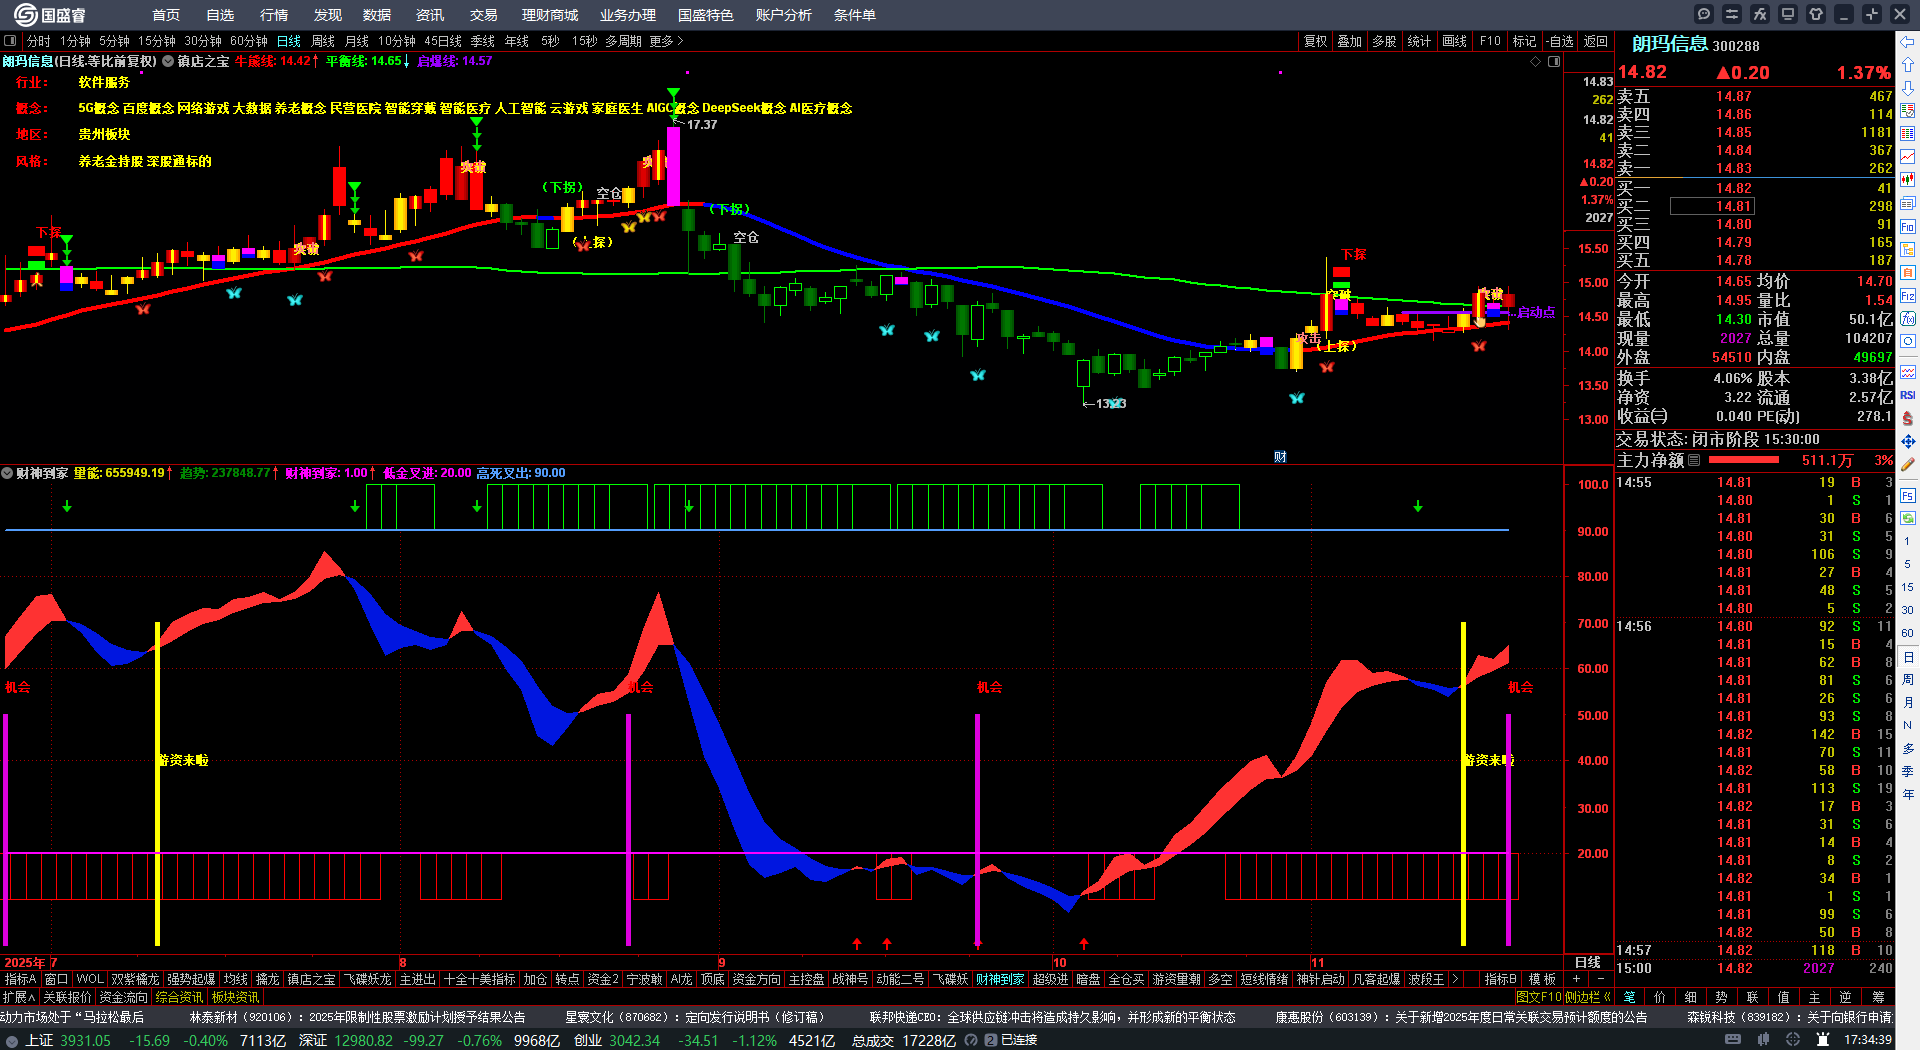Click the red 主力净额 progress bar

click(1744, 460)
